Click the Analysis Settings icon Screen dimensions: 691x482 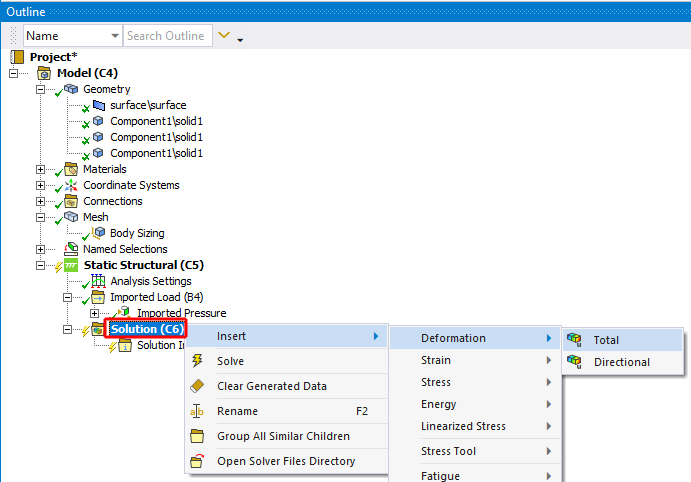(x=98, y=281)
